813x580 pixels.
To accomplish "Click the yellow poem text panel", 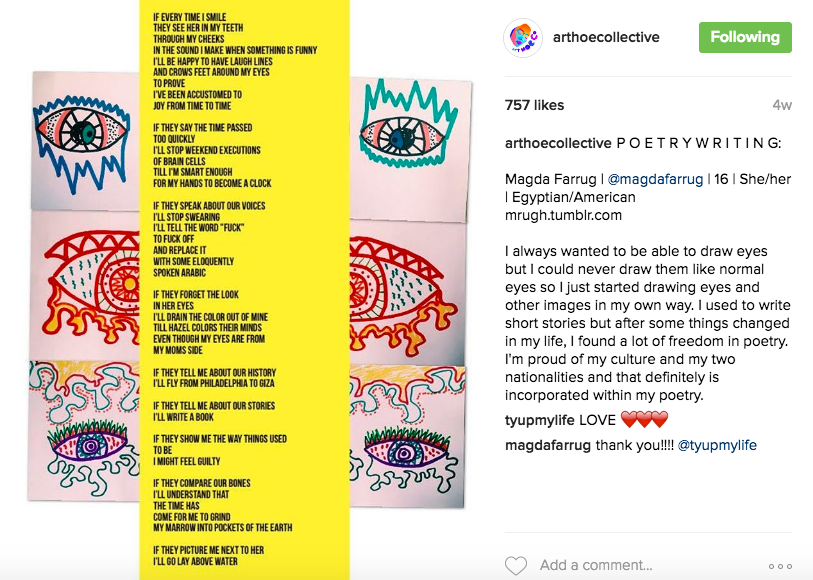I will (x=245, y=290).
